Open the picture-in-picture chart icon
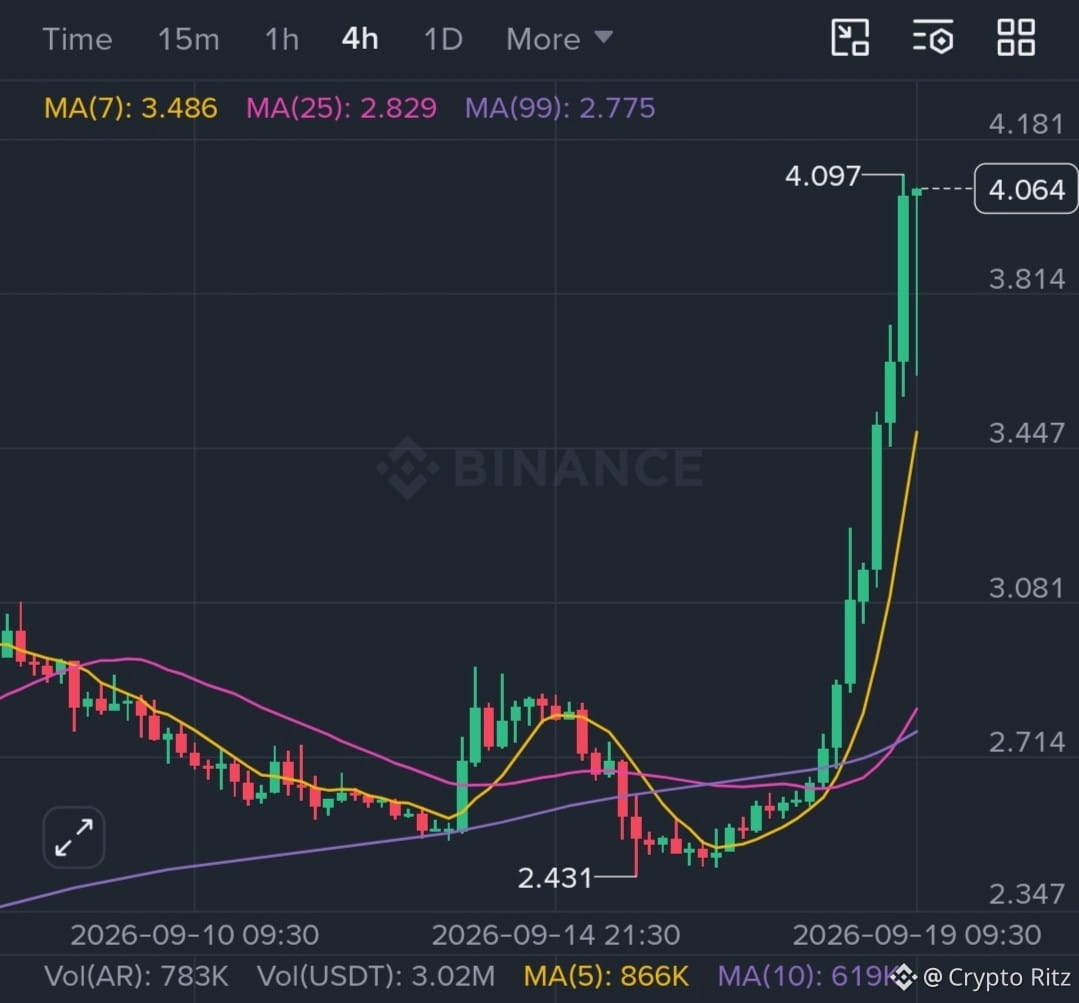This screenshot has width=1079, height=1003. pyautogui.click(x=851, y=37)
